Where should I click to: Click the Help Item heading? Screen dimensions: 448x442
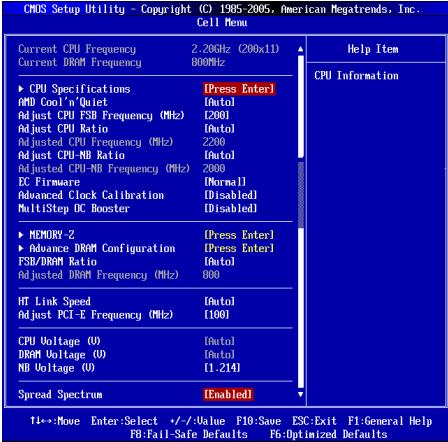[x=373, y=49]
